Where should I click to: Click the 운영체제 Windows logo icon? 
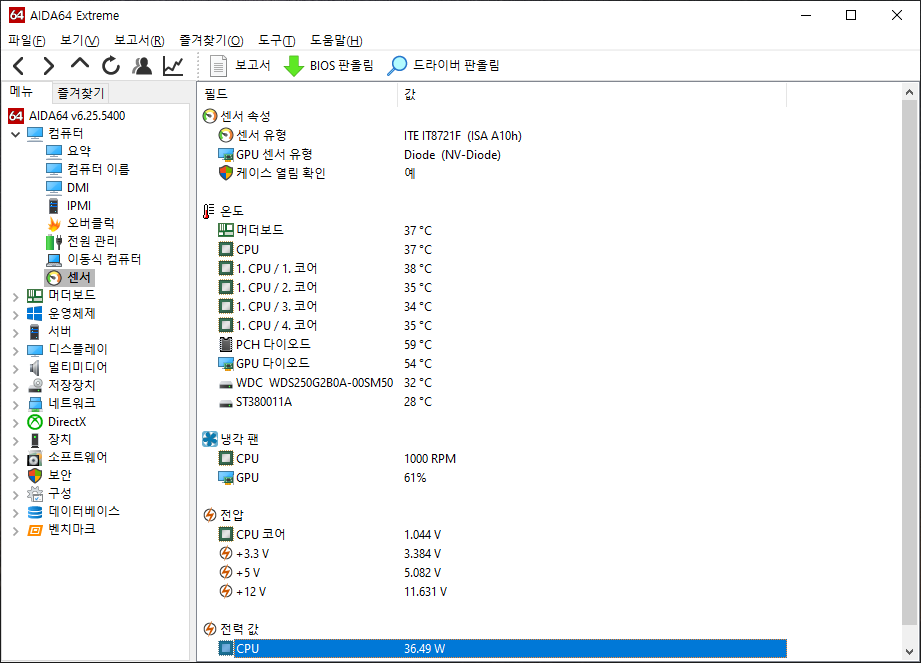pyautogui.click(x=35, y=314)
